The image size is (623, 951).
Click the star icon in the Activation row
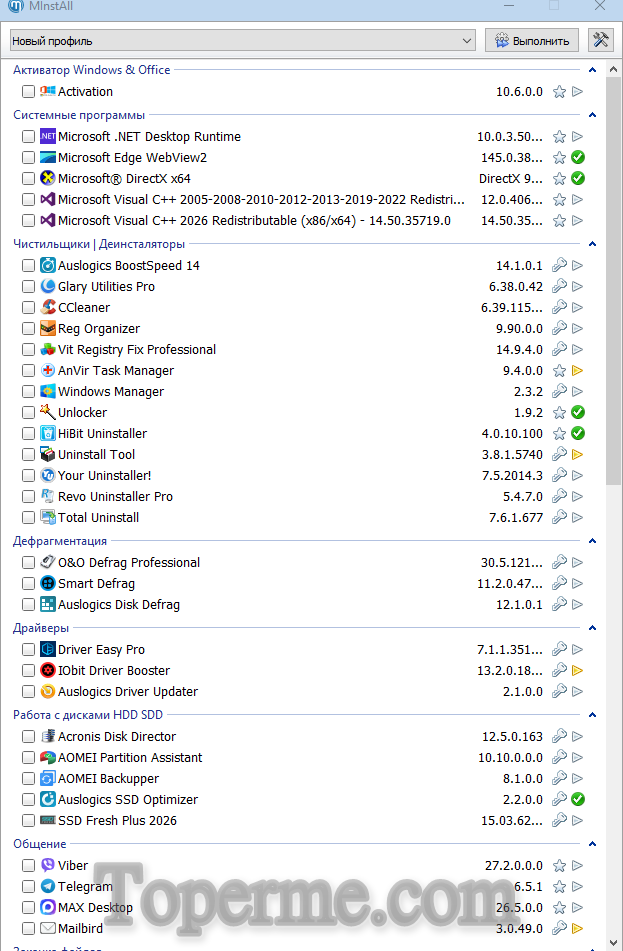pyautogui.click(x=560, y=92)
